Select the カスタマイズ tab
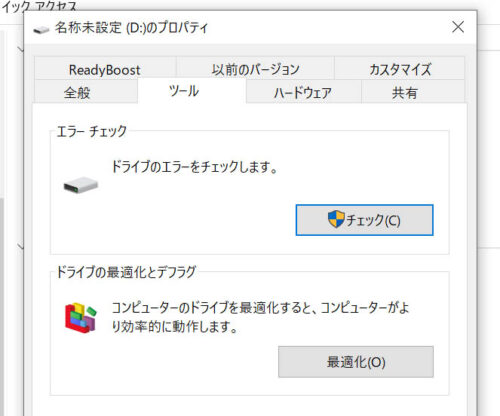Screen dimensions: 500x416 pos(399,68)
